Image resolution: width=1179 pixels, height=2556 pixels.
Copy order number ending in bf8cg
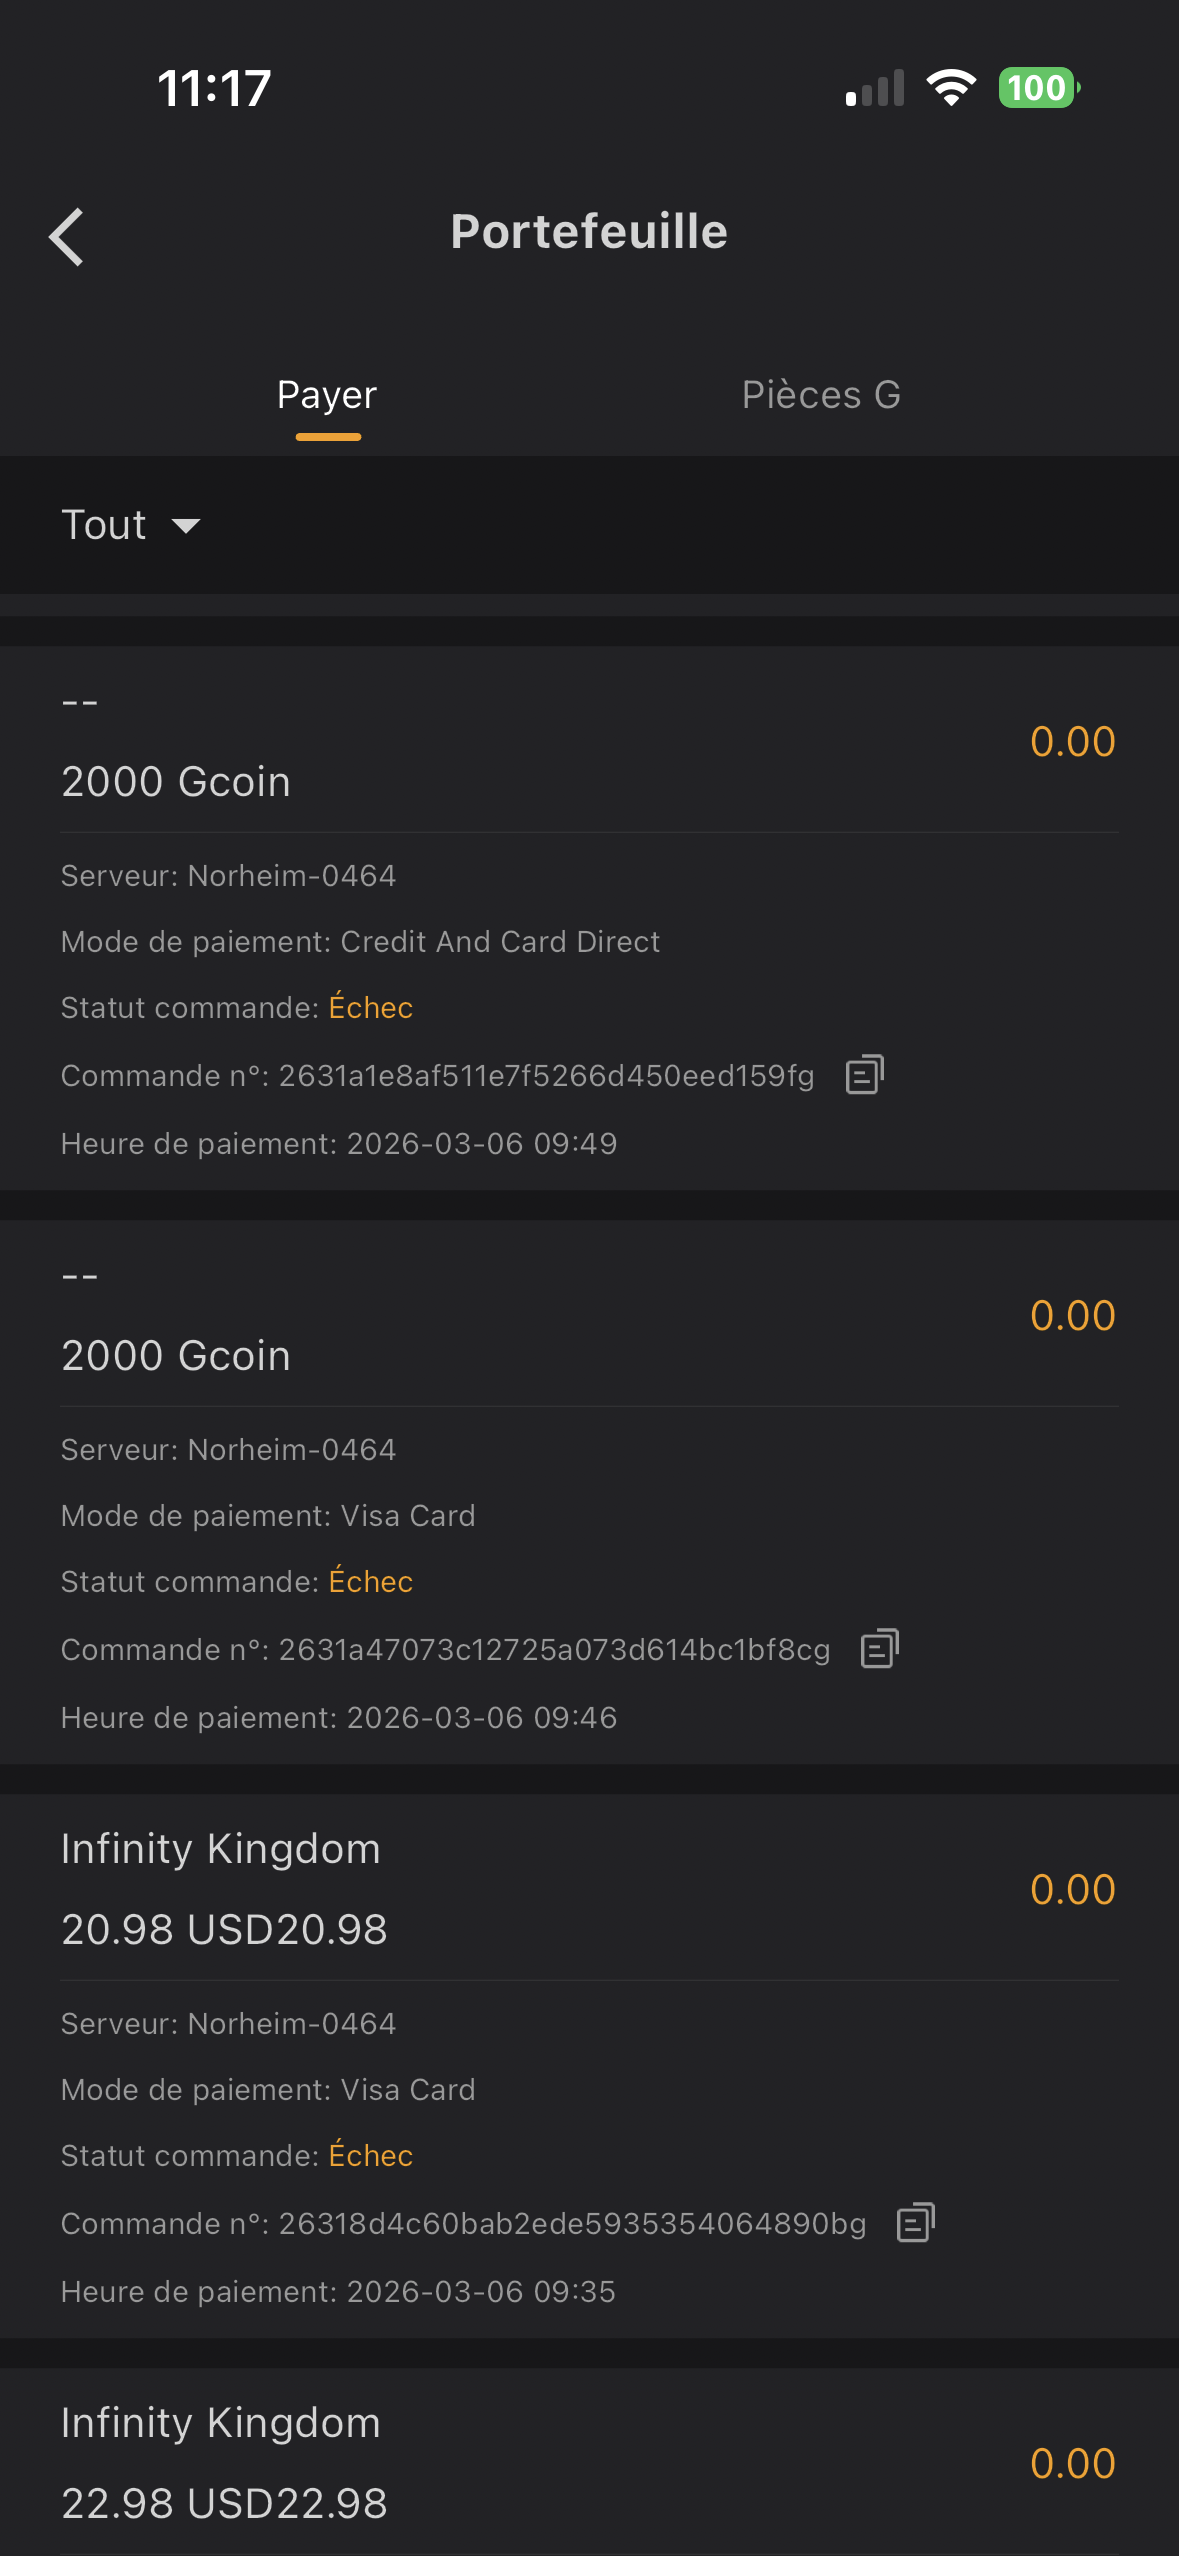[x=880, y=1649]
